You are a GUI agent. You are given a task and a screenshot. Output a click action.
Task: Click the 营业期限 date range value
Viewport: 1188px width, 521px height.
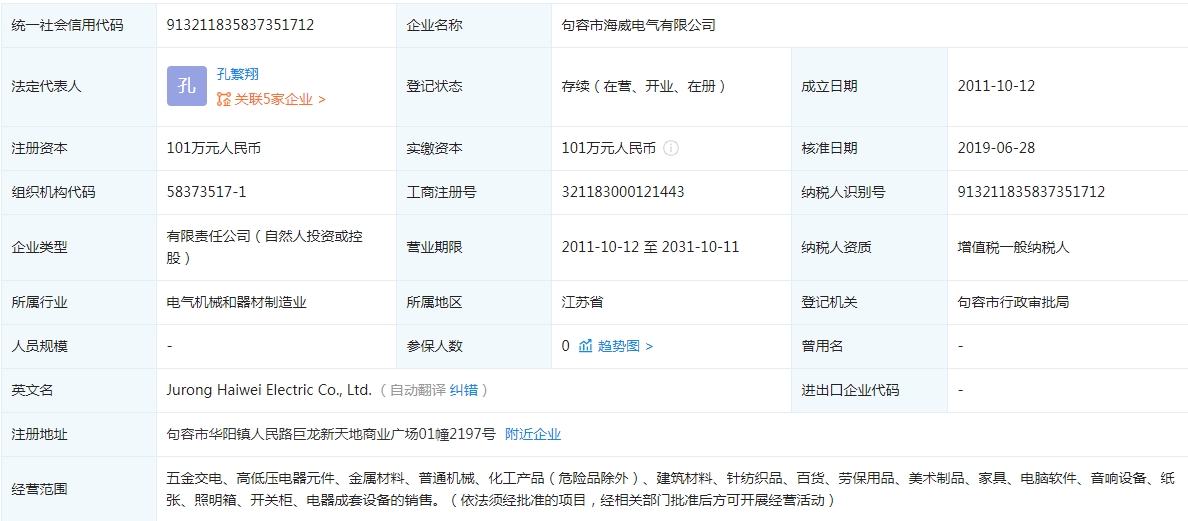pos(650,246)
